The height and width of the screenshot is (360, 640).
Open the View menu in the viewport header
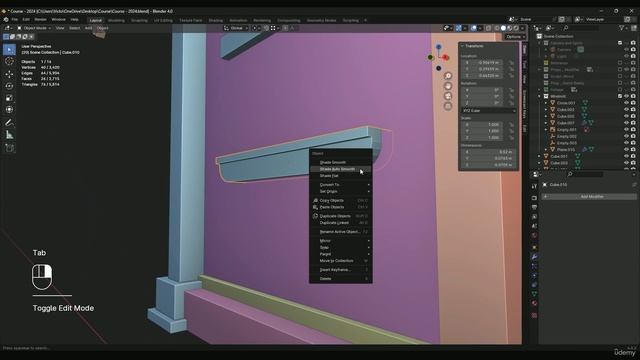point(60,28)
